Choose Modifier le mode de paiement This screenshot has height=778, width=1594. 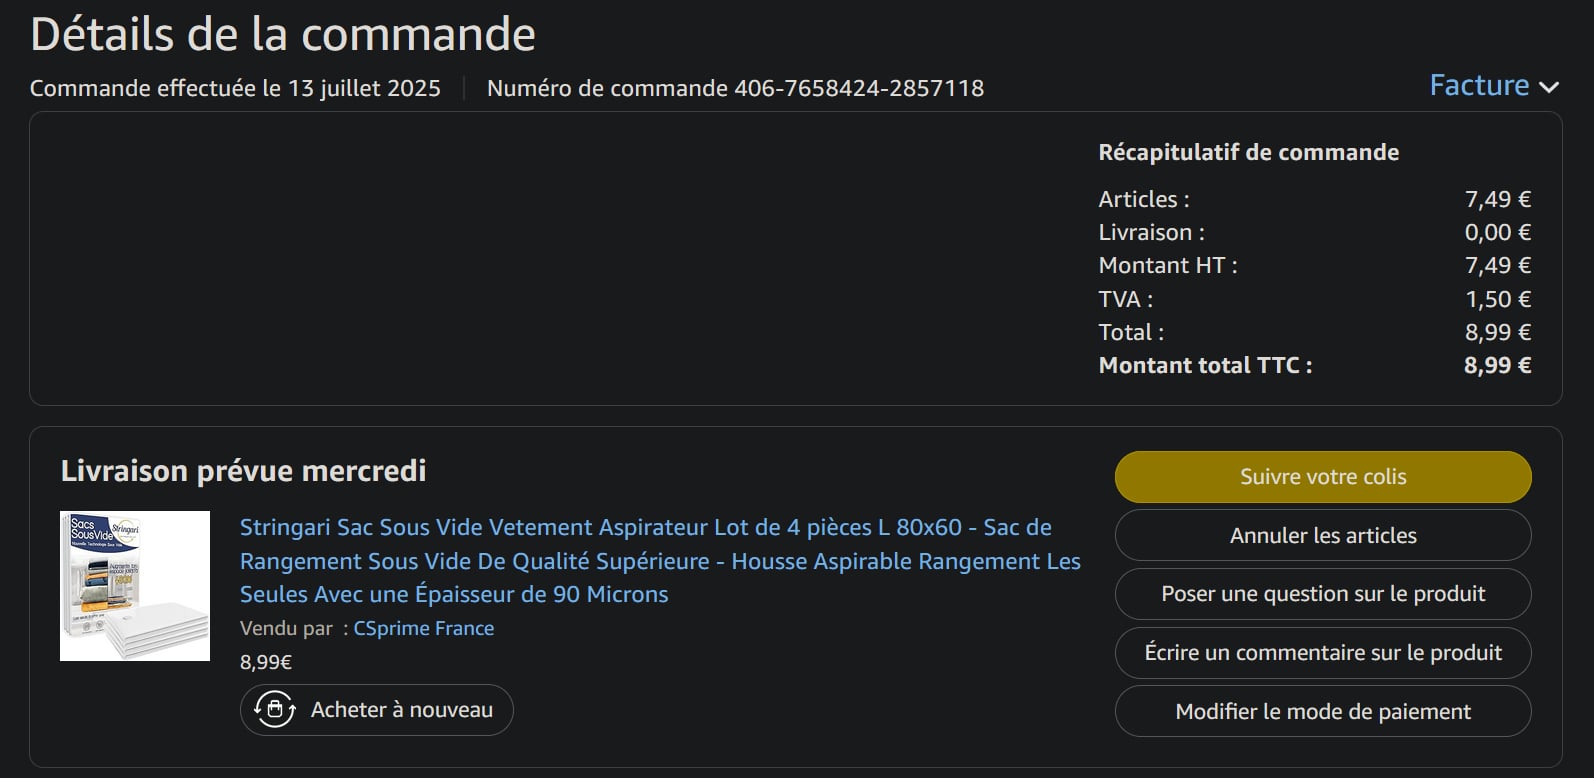pyautogui.click(x=1322, y=711)
